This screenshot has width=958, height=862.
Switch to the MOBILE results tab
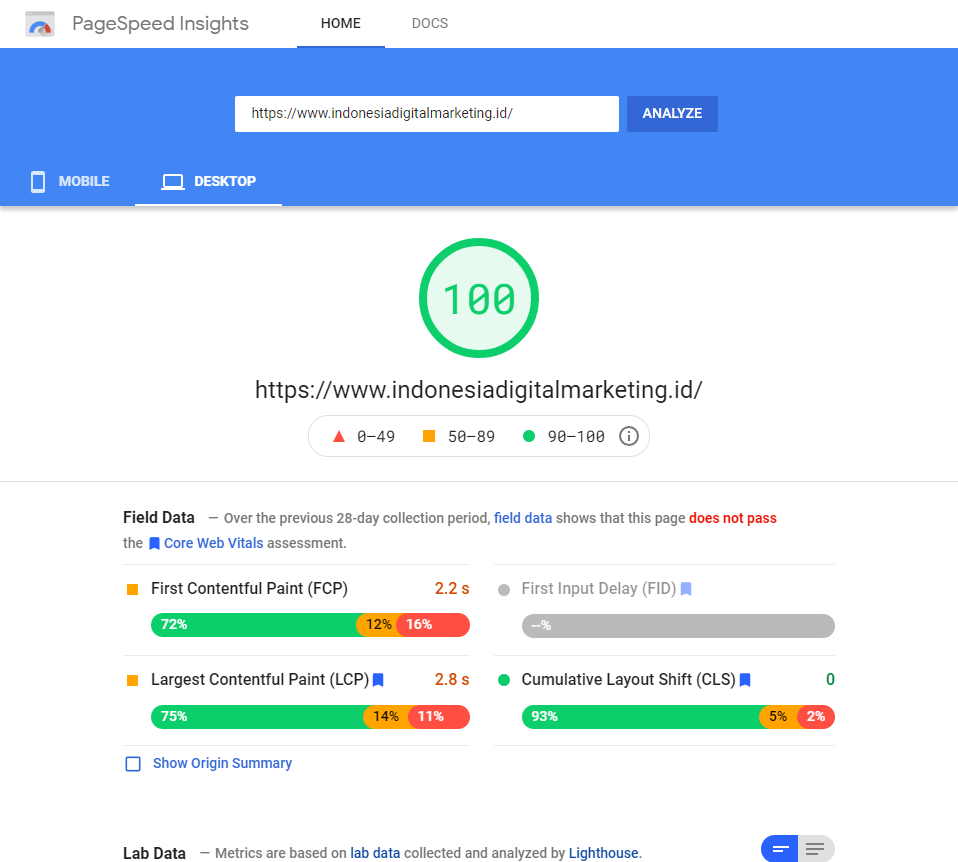pos(70,182)
